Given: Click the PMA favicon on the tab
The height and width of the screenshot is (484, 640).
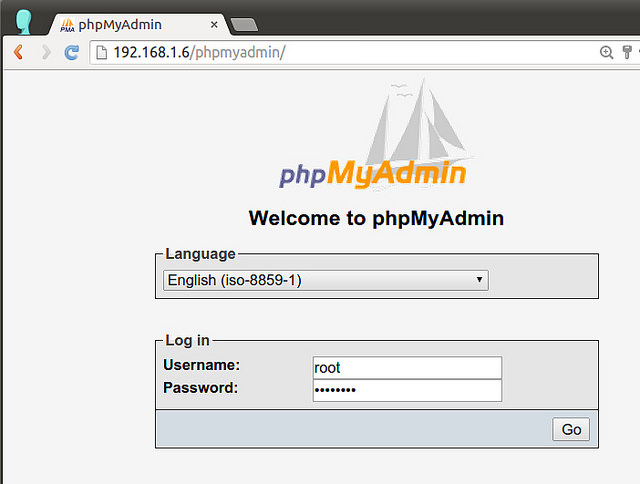Looking at the screenshot, I should point(67,24).
